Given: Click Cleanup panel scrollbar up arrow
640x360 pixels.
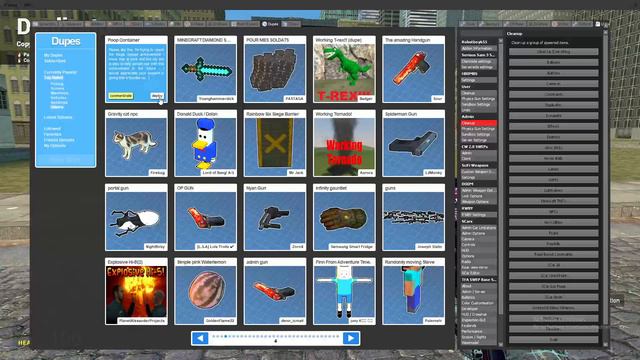Looking at the screenshot, I should [x=605, y=32].
